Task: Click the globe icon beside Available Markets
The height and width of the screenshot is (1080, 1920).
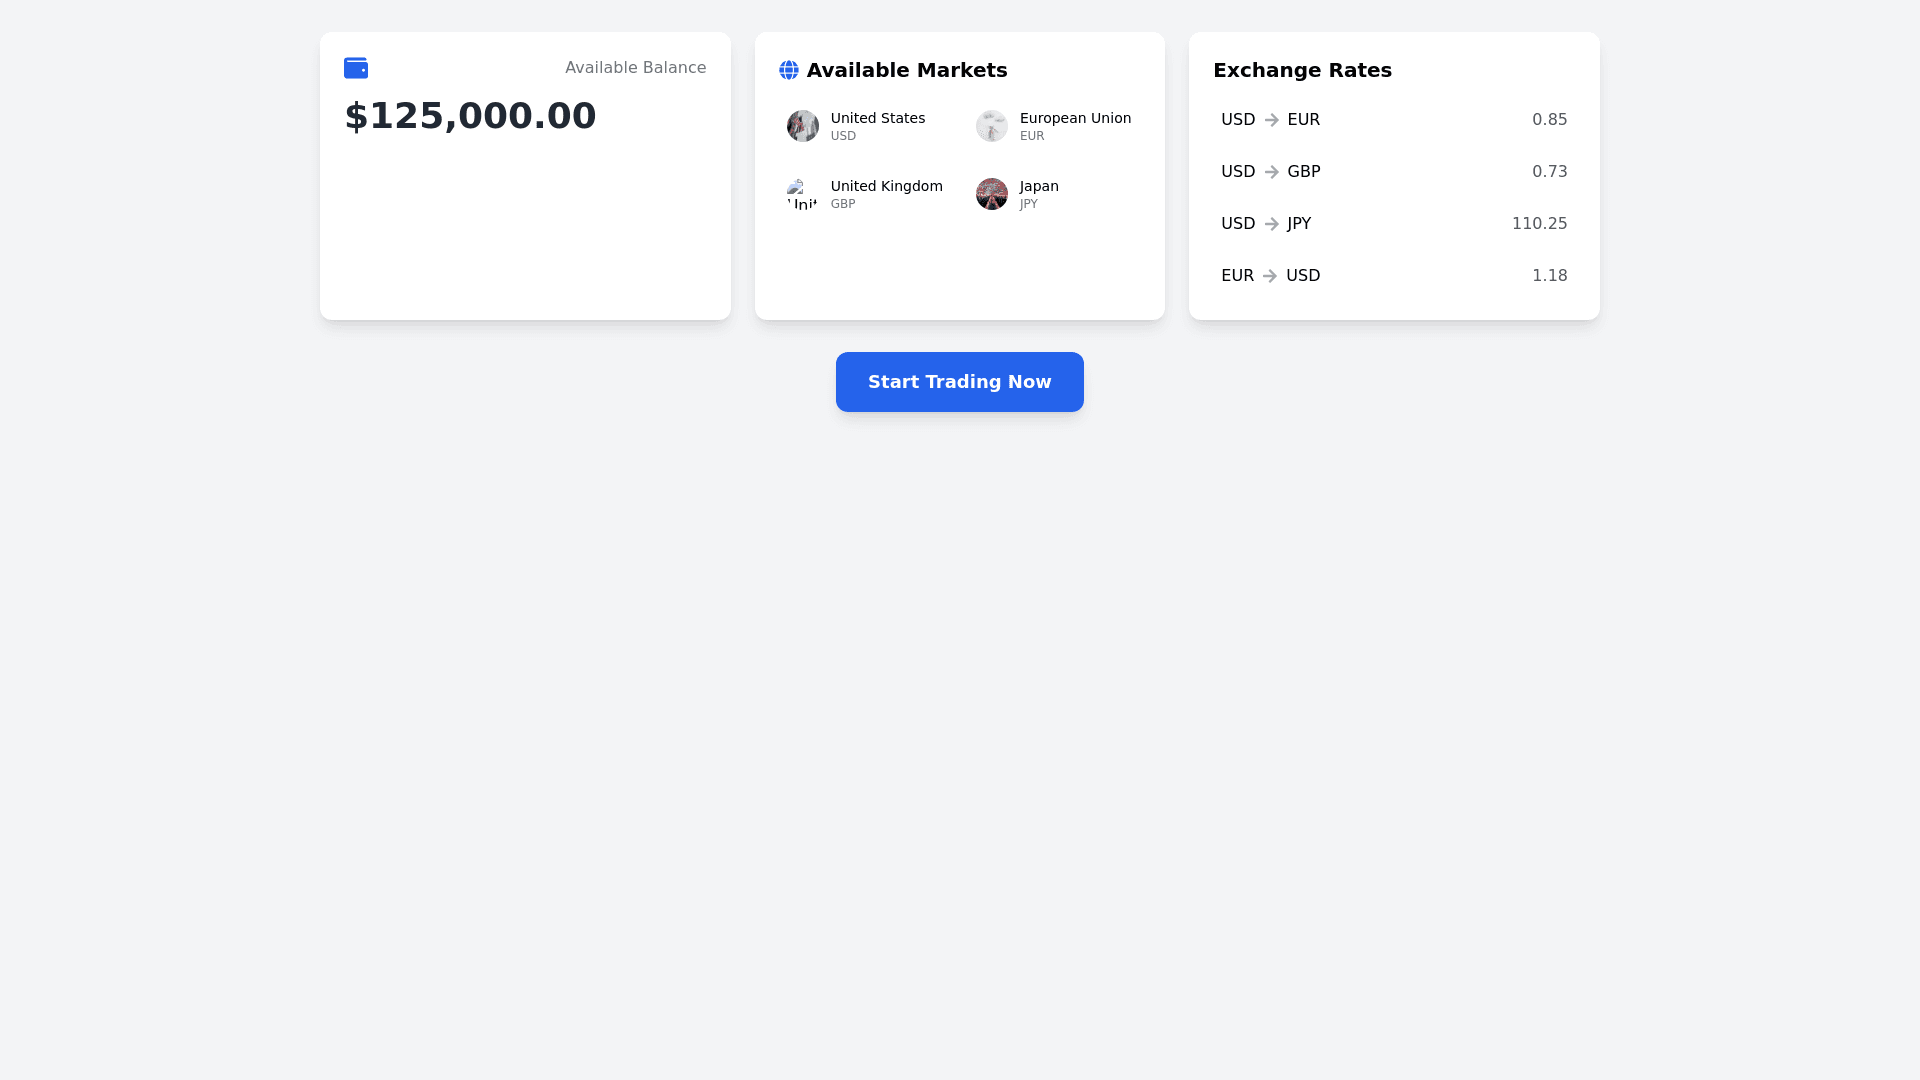Action: [789, 70]
